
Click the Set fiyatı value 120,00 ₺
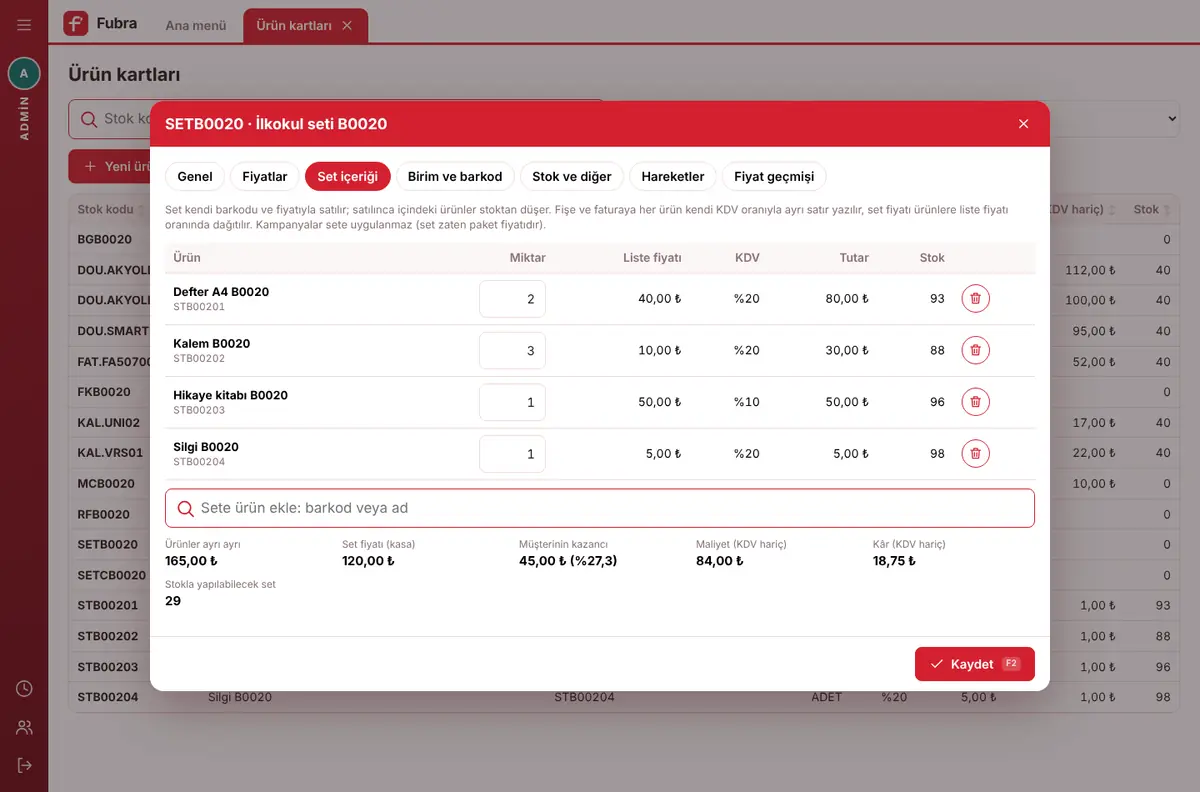coord(368,561)
